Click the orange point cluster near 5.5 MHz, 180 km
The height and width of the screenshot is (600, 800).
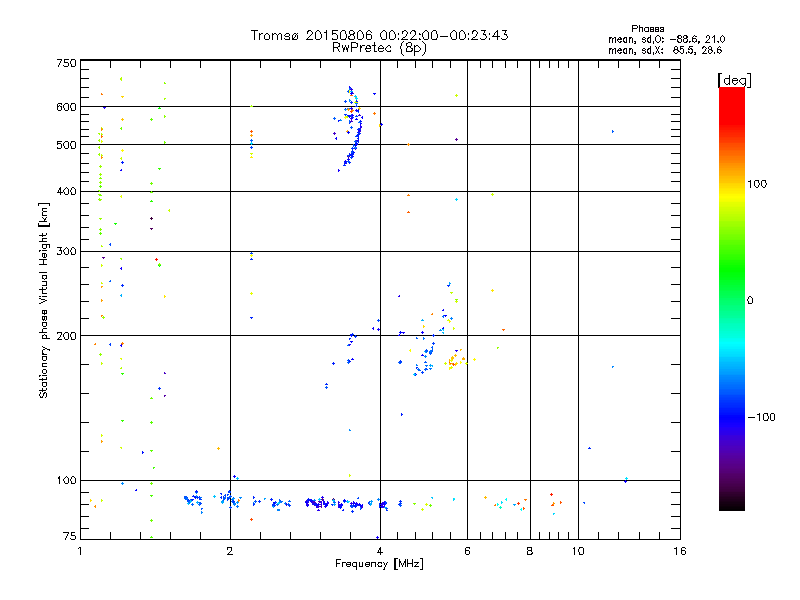pos(454,360)
